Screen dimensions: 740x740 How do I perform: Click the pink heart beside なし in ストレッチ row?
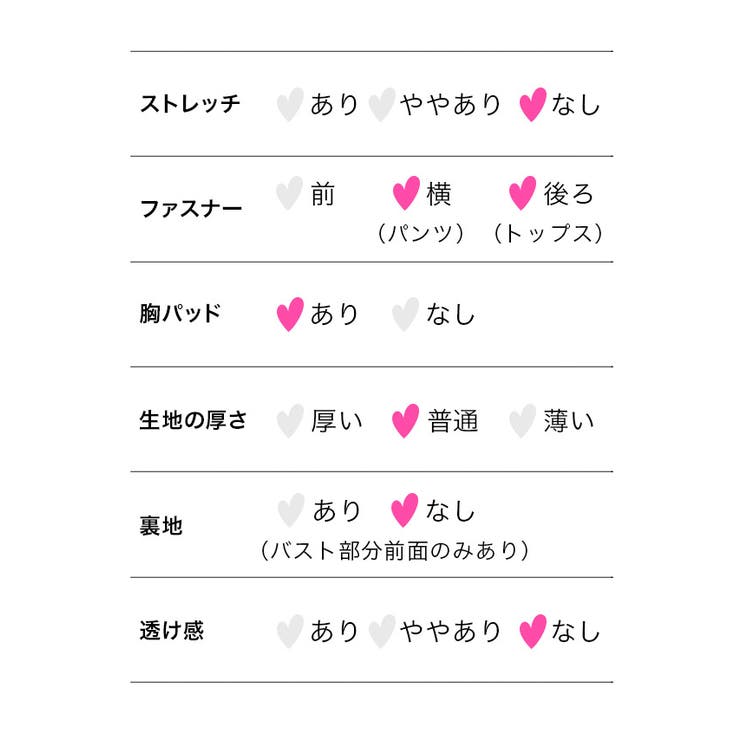click(x=533, y=104)
